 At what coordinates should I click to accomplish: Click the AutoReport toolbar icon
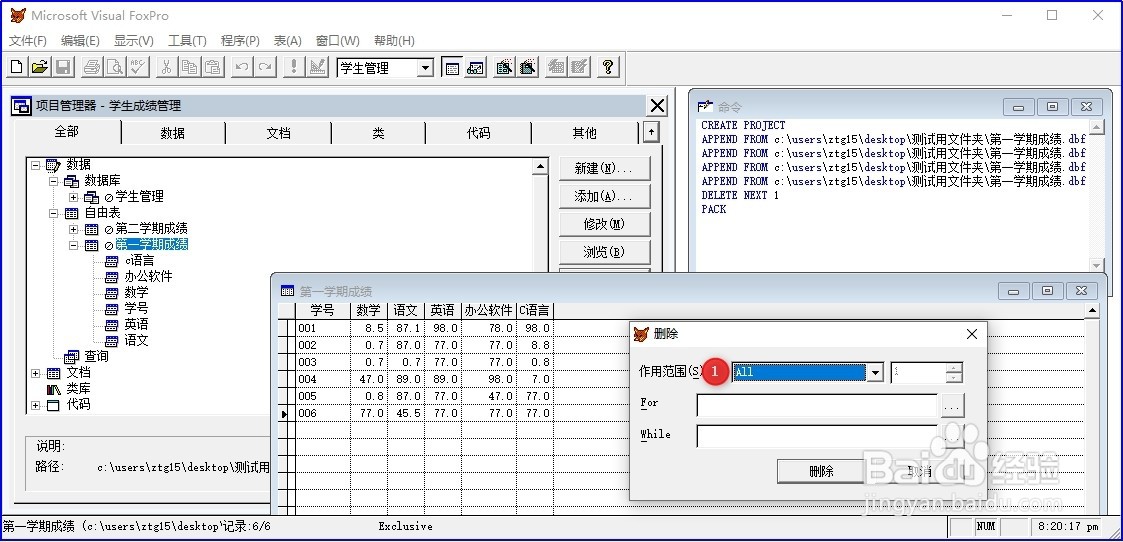tap(579, 67)
